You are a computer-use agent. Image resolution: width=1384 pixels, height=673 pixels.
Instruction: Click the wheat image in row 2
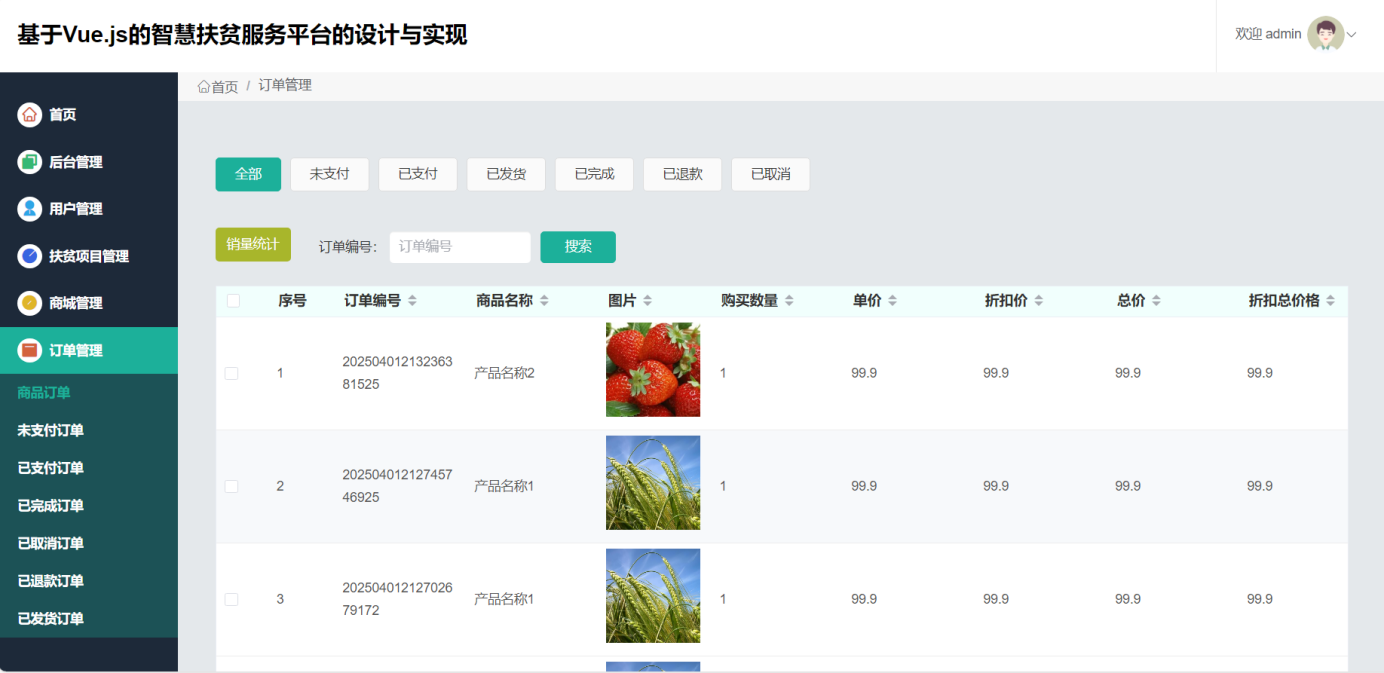coord(653,483)
